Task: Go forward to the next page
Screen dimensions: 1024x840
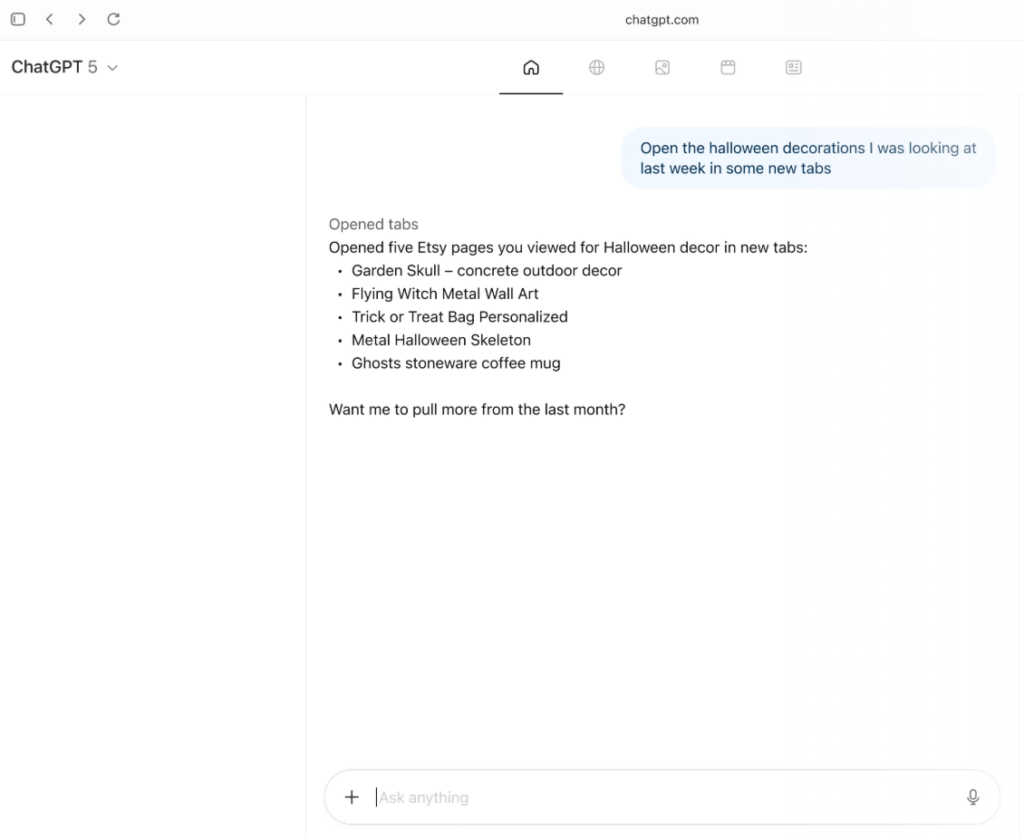Action: click(81, 19)
